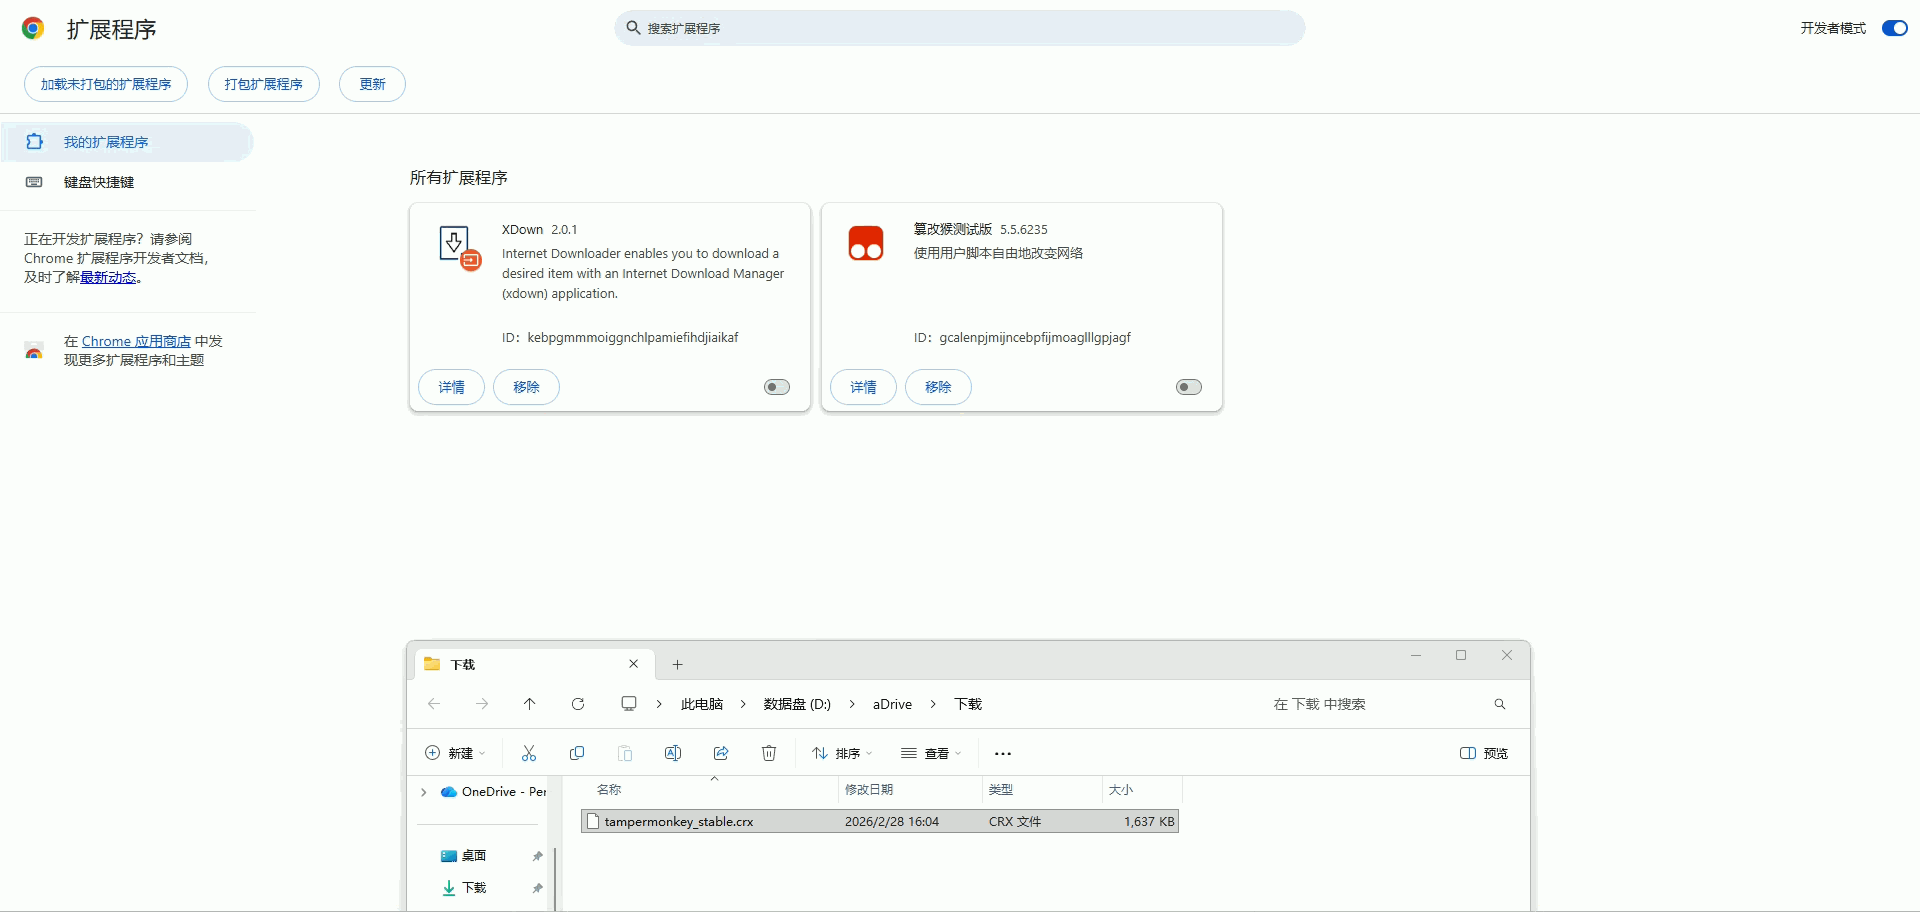Click the rename icon in Explorer toolbar
The height and width of the screenshot is (912, 1920).
[673, 753]
